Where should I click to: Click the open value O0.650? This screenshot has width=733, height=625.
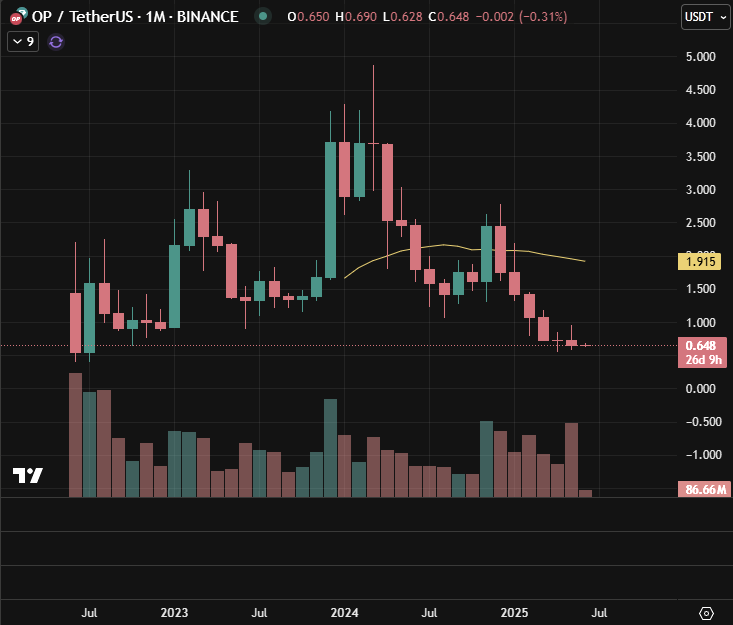pyautogui.click(x=309, y=17)
